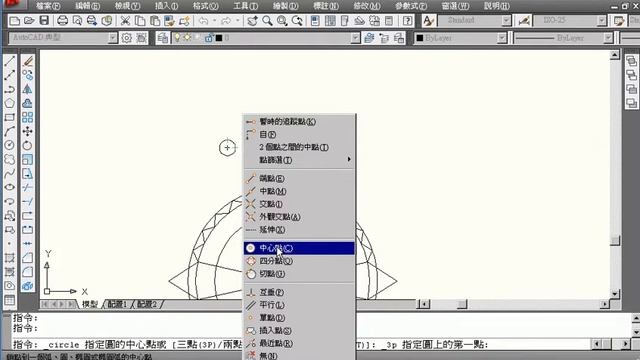
Task: Select the Arc tool
Action: click(x=9, y=131)
